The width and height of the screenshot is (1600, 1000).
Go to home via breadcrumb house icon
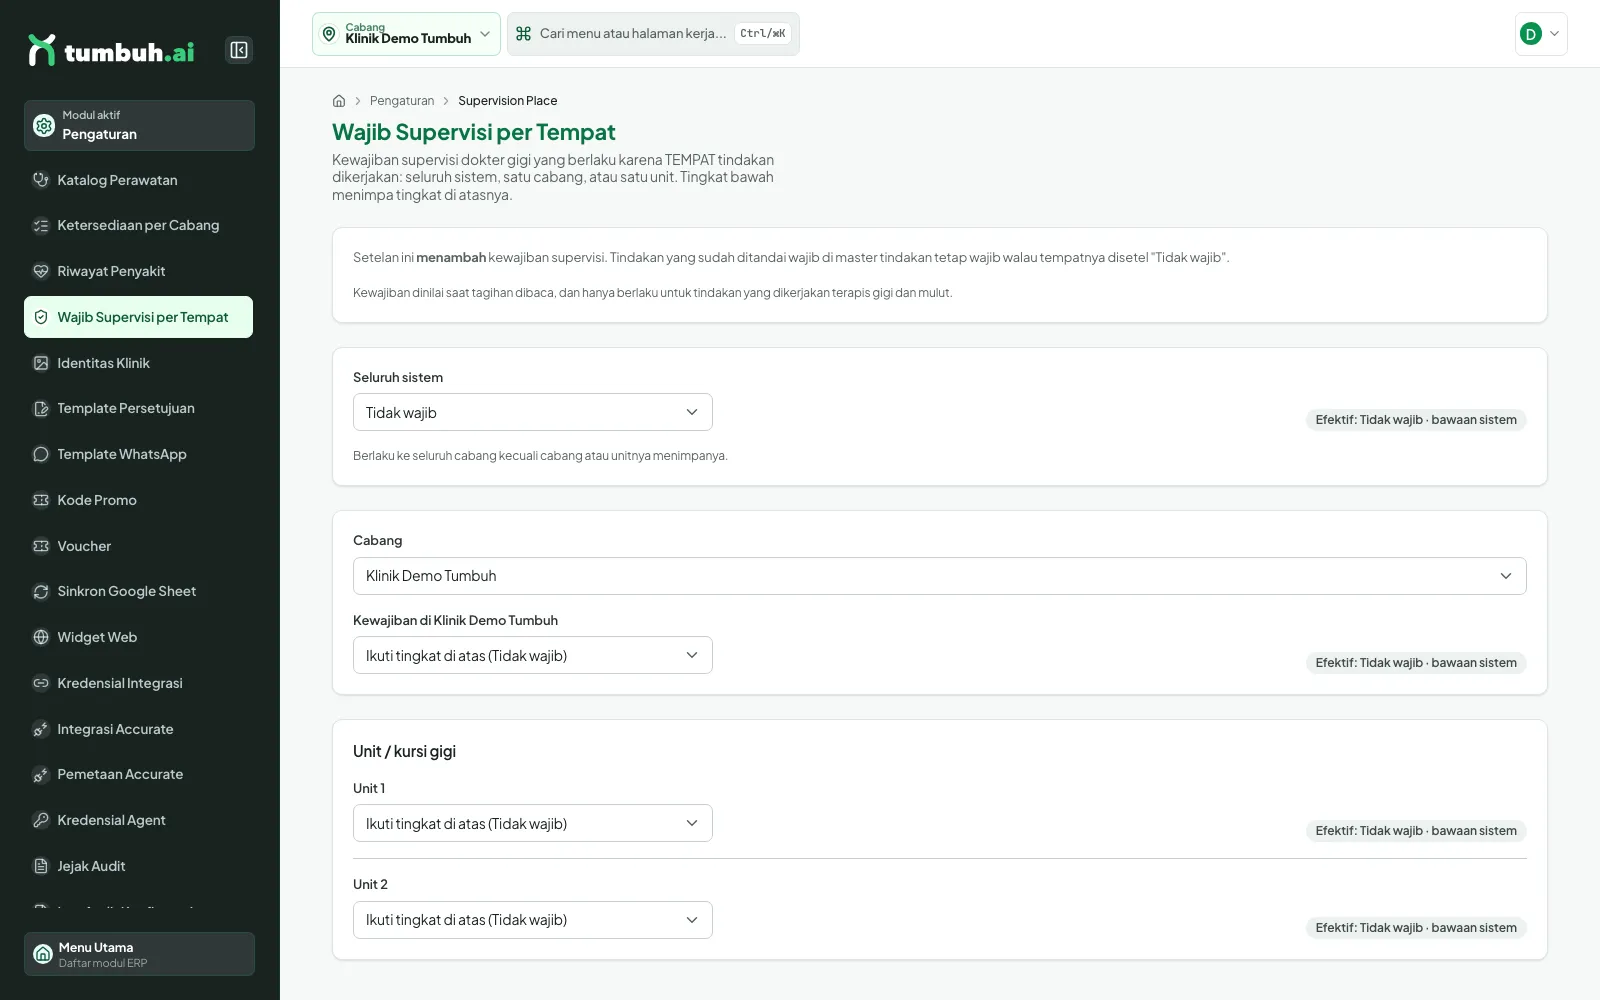(339, 101)
